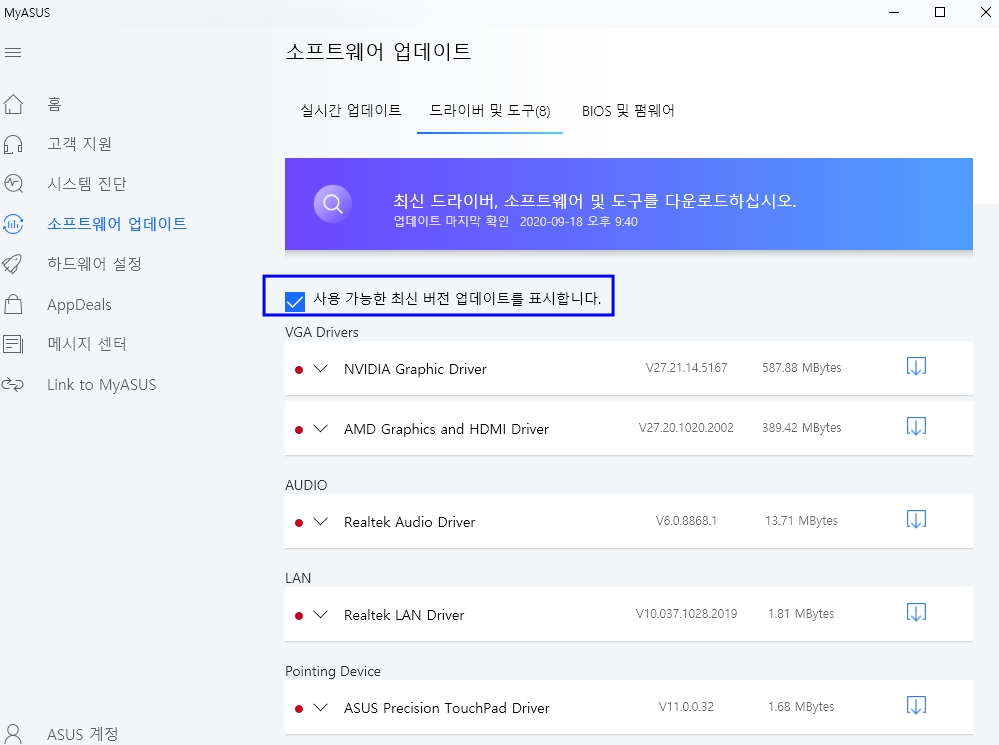Select the 드라이버 및 도구(8) tab
This screenshot has width=999, height=745.
[x=489, y=111]
